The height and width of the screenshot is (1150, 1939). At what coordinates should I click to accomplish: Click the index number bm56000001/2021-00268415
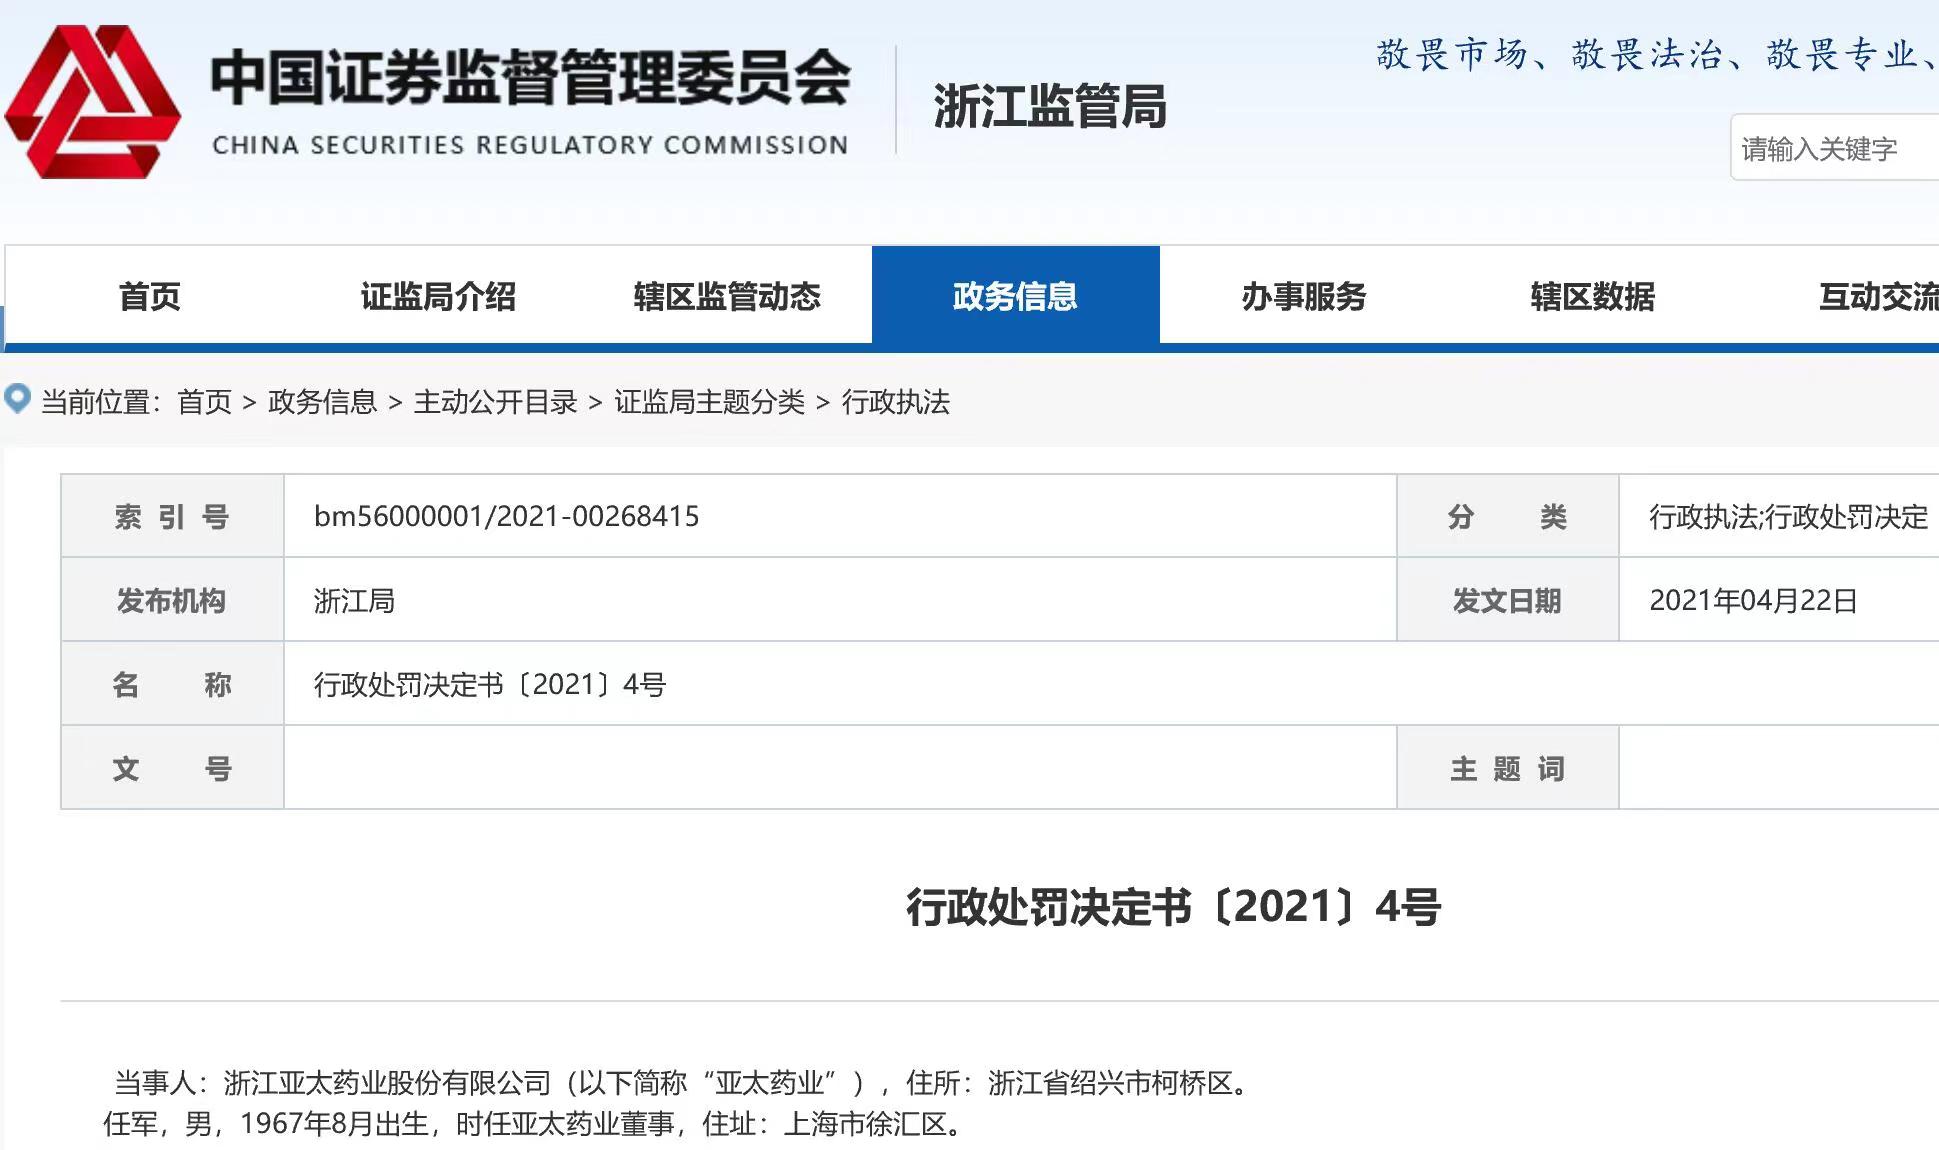pos(506,516)
